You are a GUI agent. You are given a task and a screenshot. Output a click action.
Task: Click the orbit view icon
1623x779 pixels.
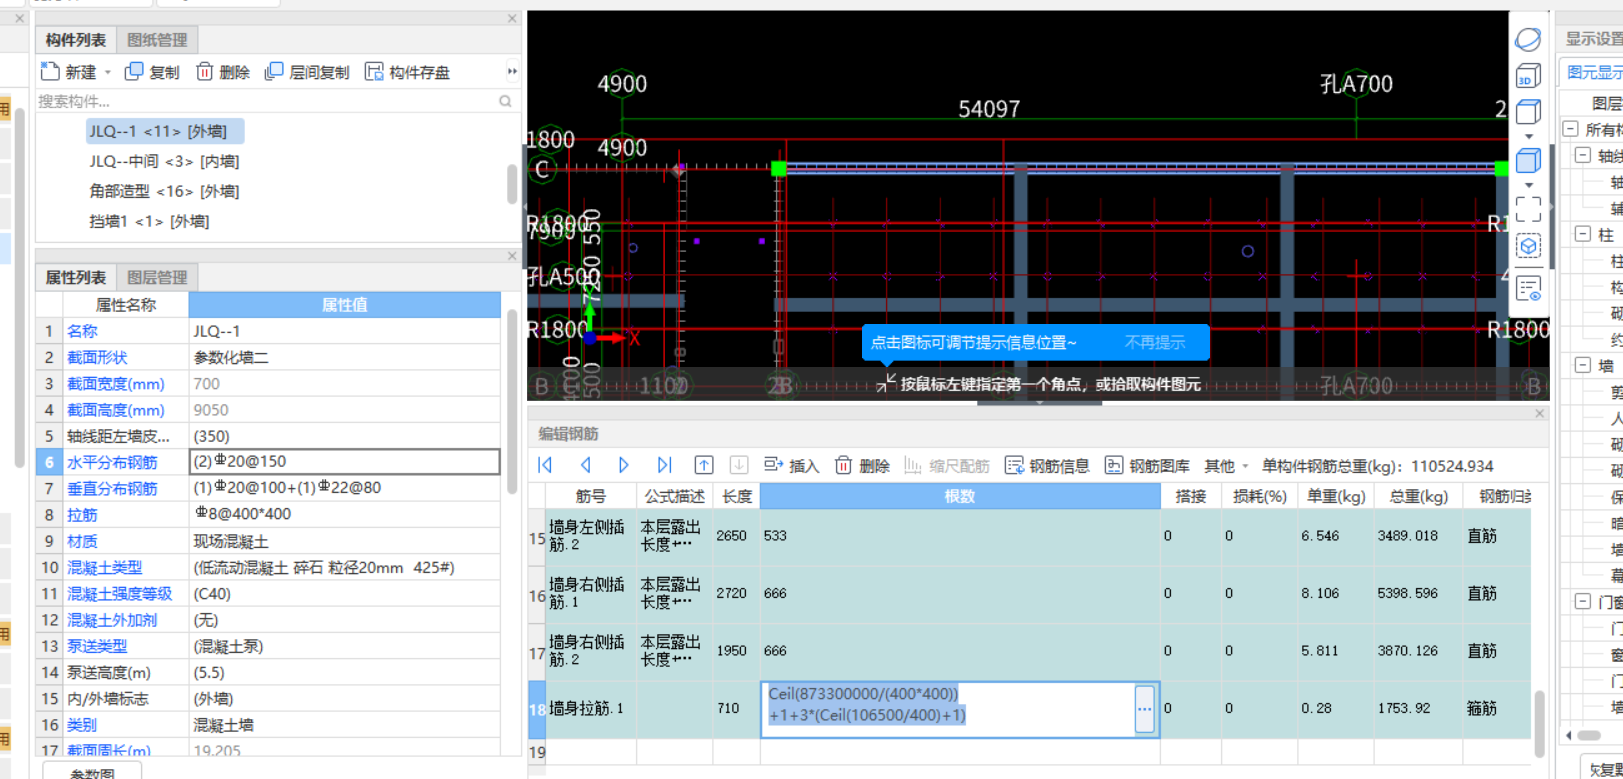pos(1528,40)
